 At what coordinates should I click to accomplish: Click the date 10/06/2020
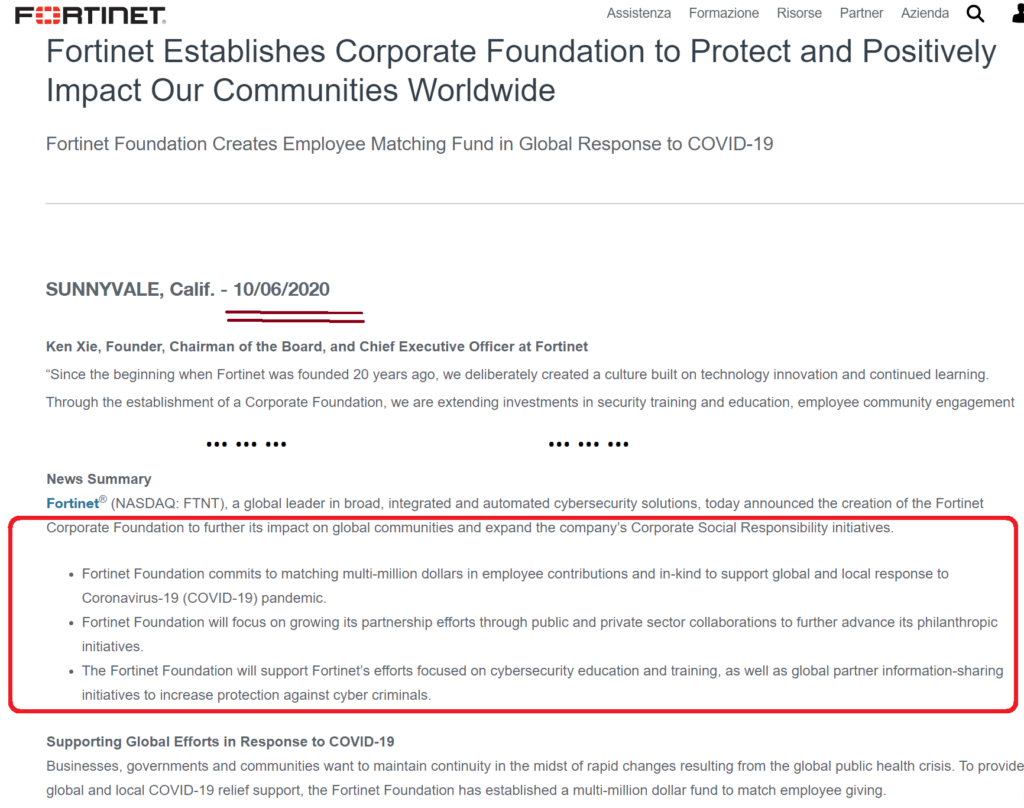point(281,289)
